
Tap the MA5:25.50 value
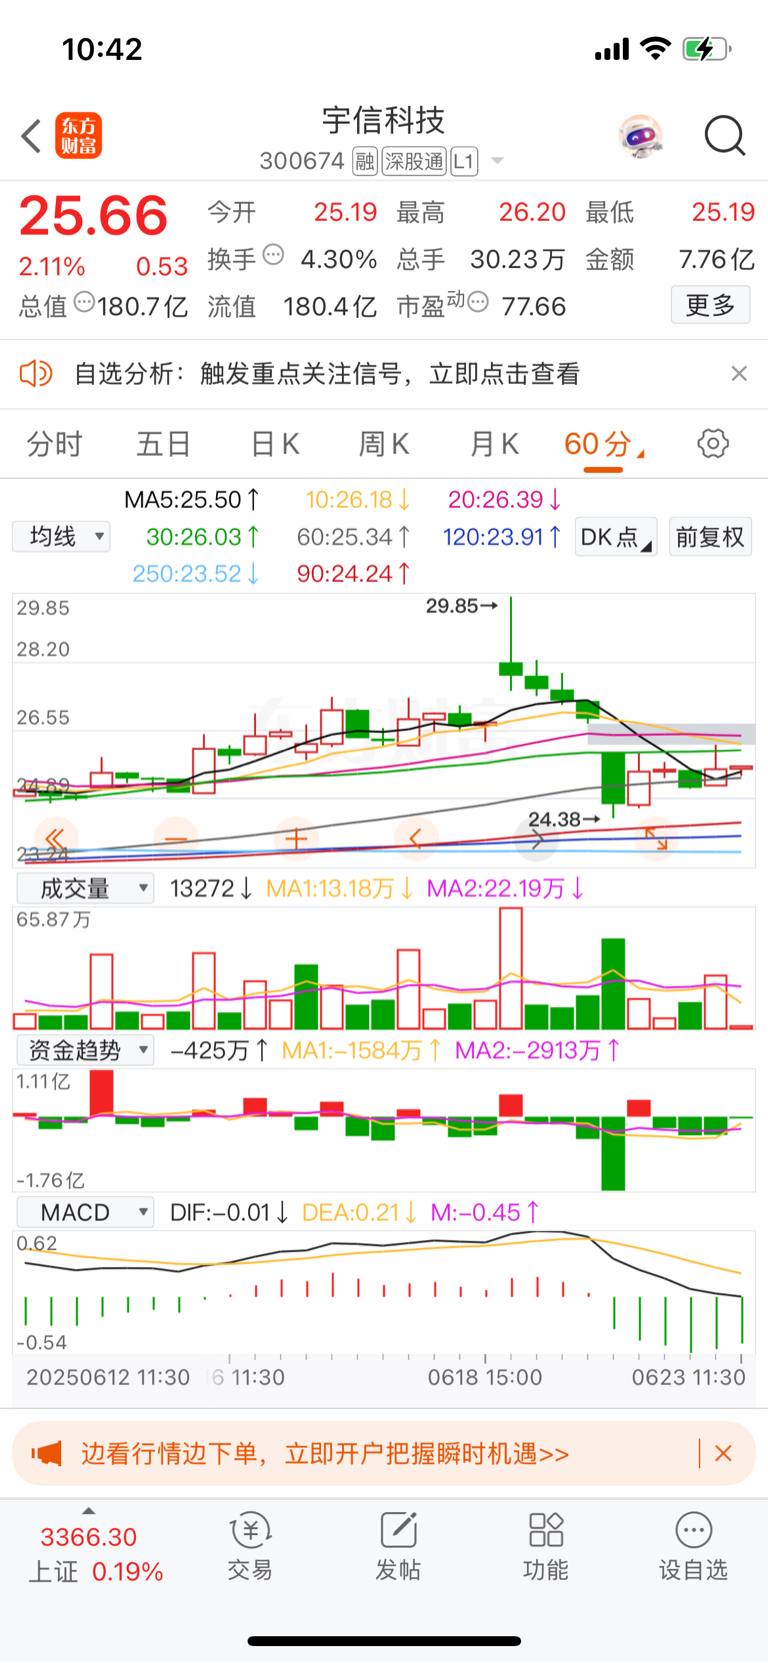pos(192,499)
